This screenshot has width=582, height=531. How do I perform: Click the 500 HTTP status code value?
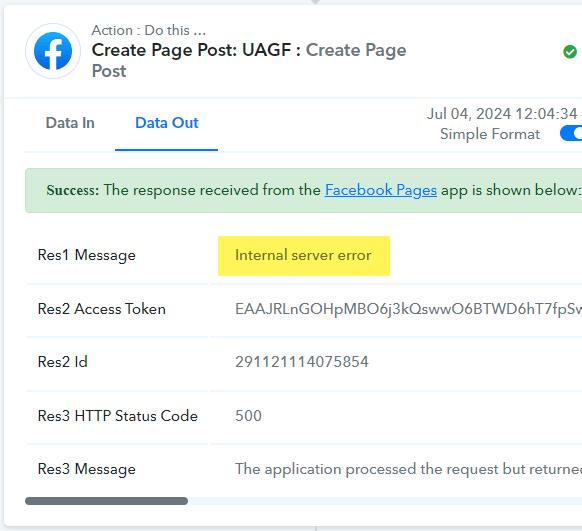click(248, 416)
